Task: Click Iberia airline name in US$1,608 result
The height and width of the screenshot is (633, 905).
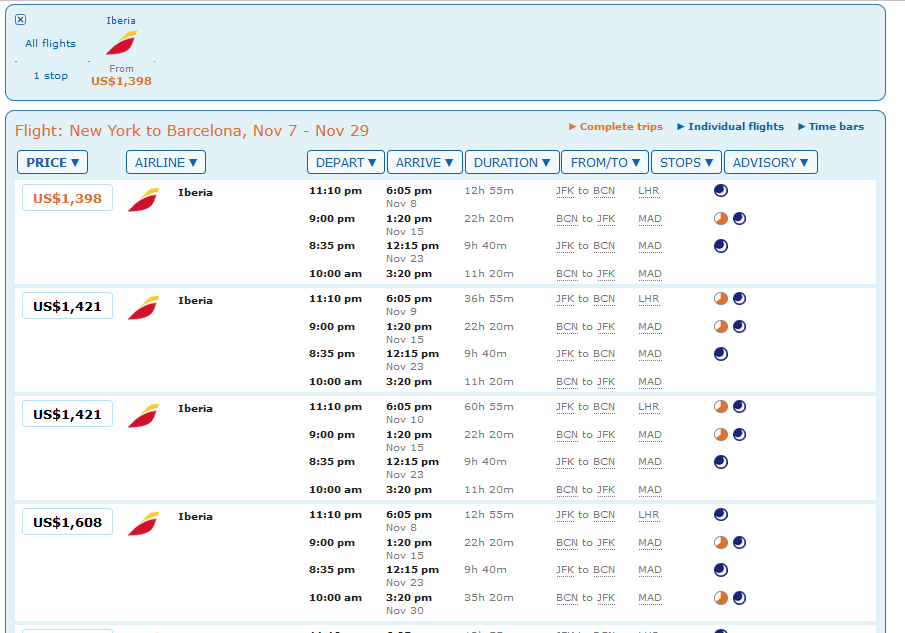Action: coord(195,516)
